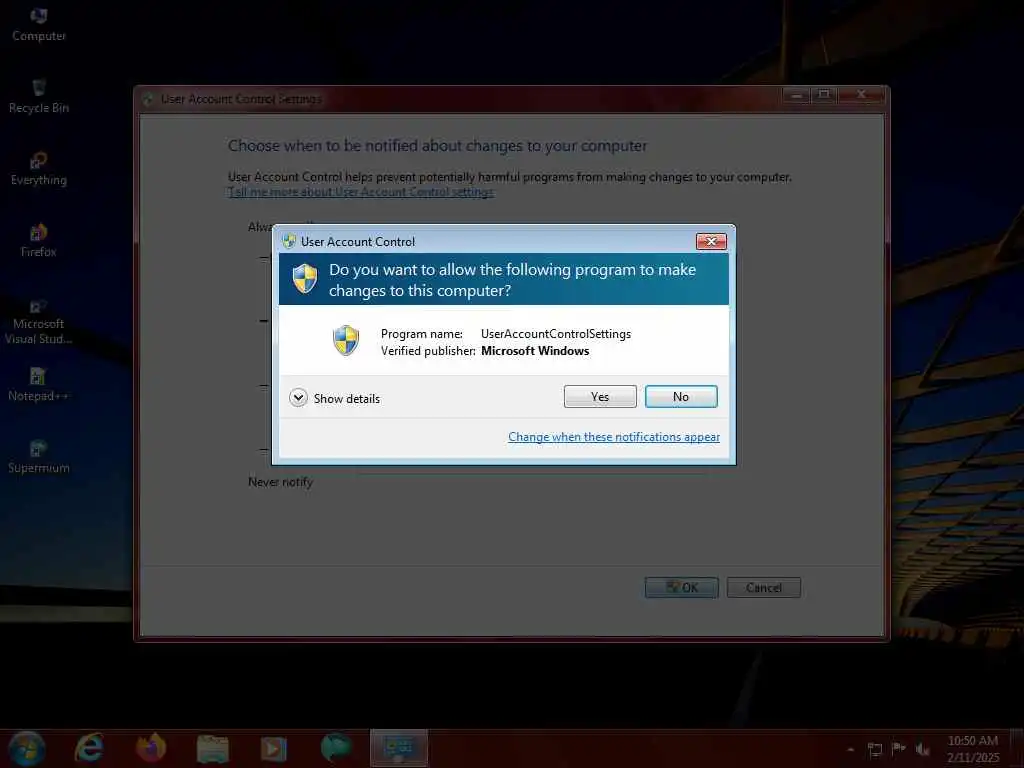Minimize the User Account Control Settings window
This screenshot has height=768, width=1024.
[x=796, y=95]
